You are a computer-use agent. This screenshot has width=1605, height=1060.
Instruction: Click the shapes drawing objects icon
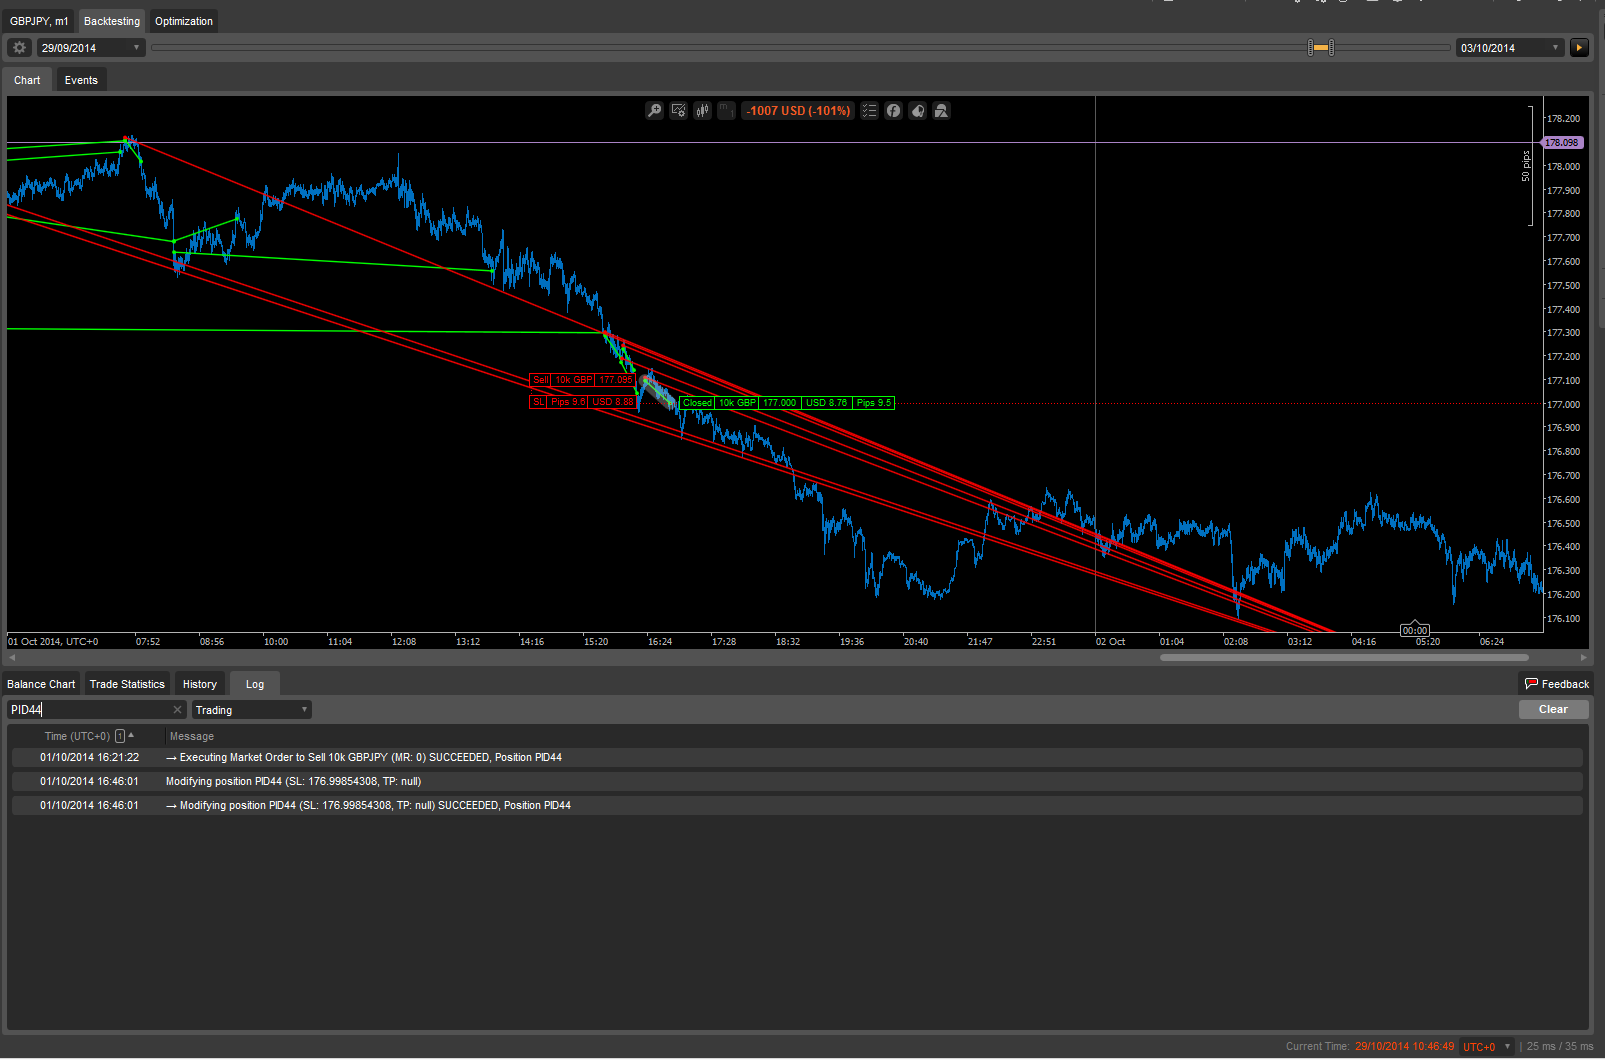coord(941,111)
